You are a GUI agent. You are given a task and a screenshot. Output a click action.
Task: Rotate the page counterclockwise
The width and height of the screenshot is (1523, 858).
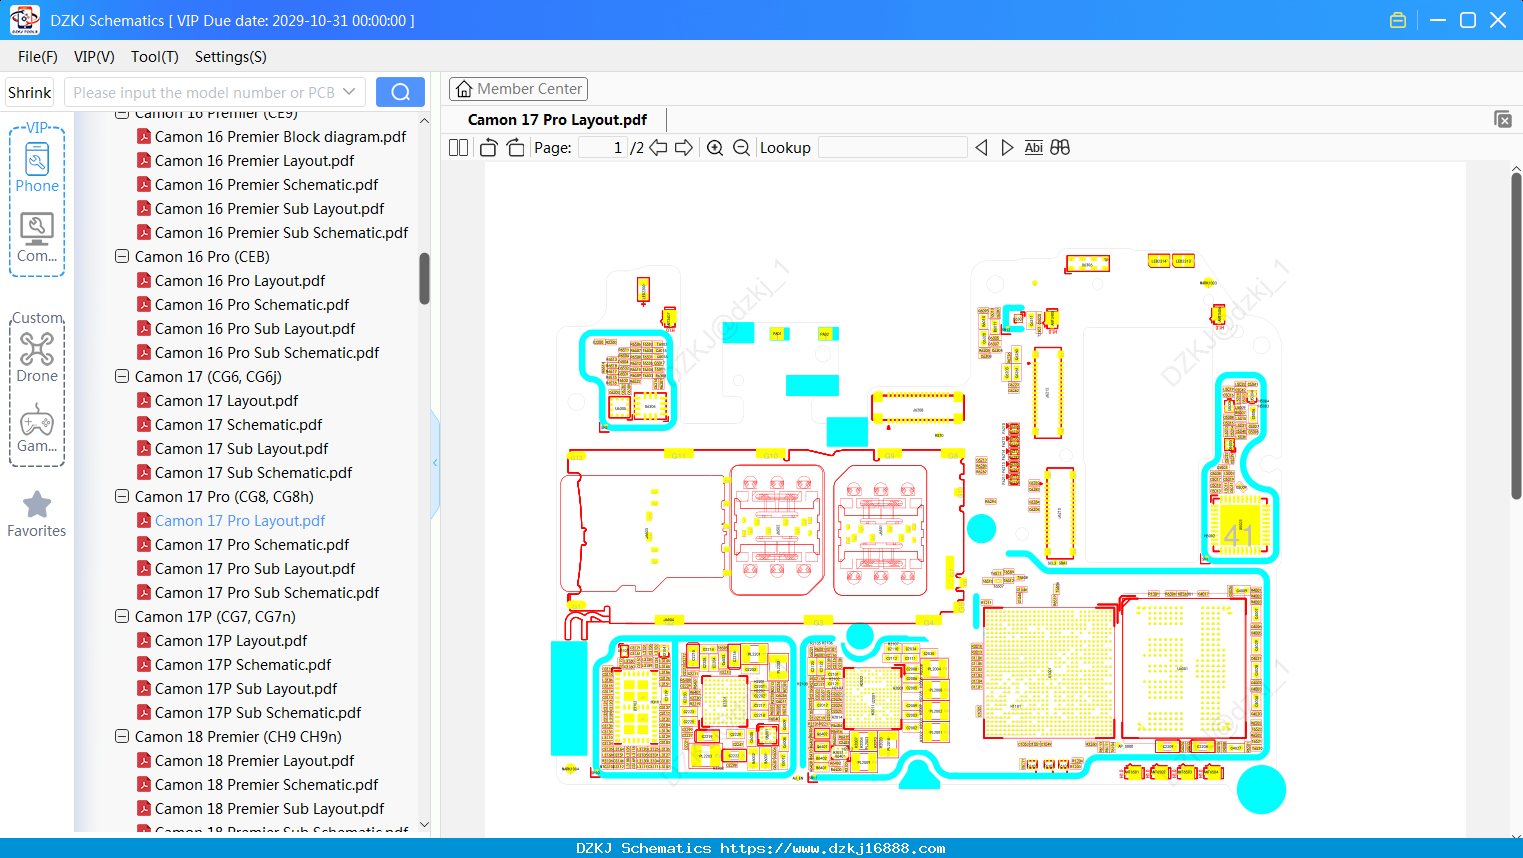click(x=489, y=148)
